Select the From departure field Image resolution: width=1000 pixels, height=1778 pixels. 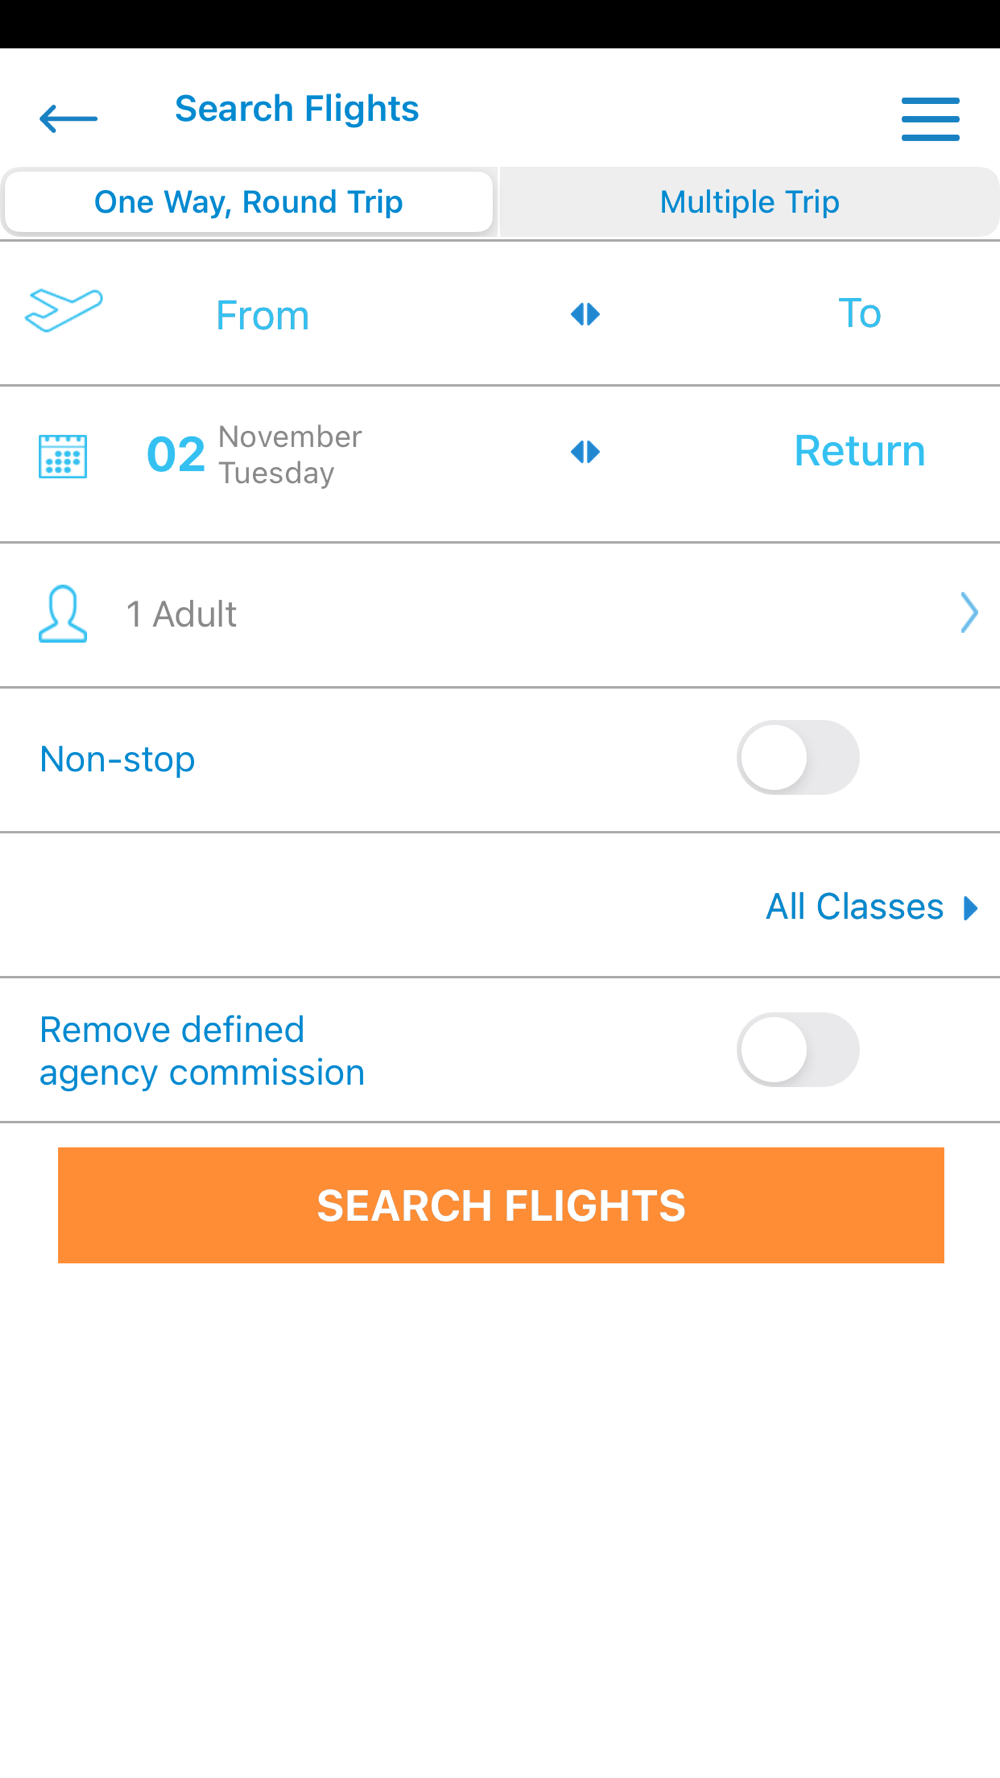click(263, 316)
